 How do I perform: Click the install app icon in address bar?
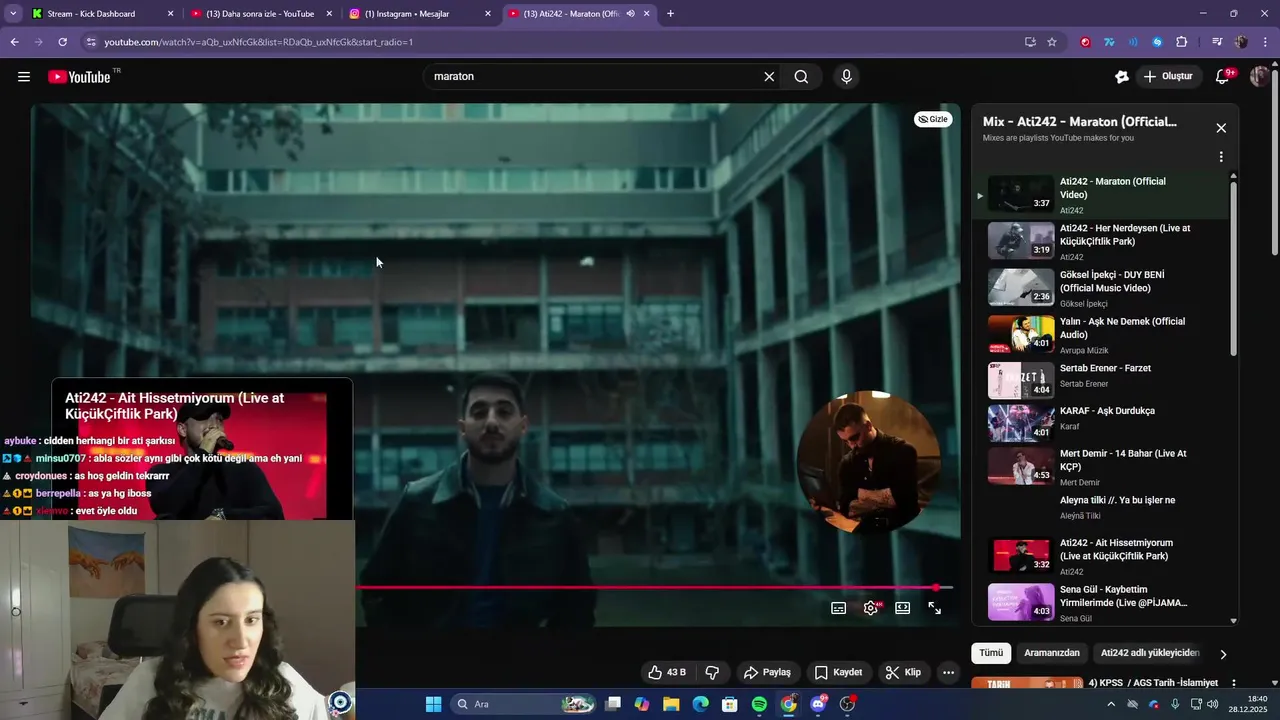[1030, 42]
